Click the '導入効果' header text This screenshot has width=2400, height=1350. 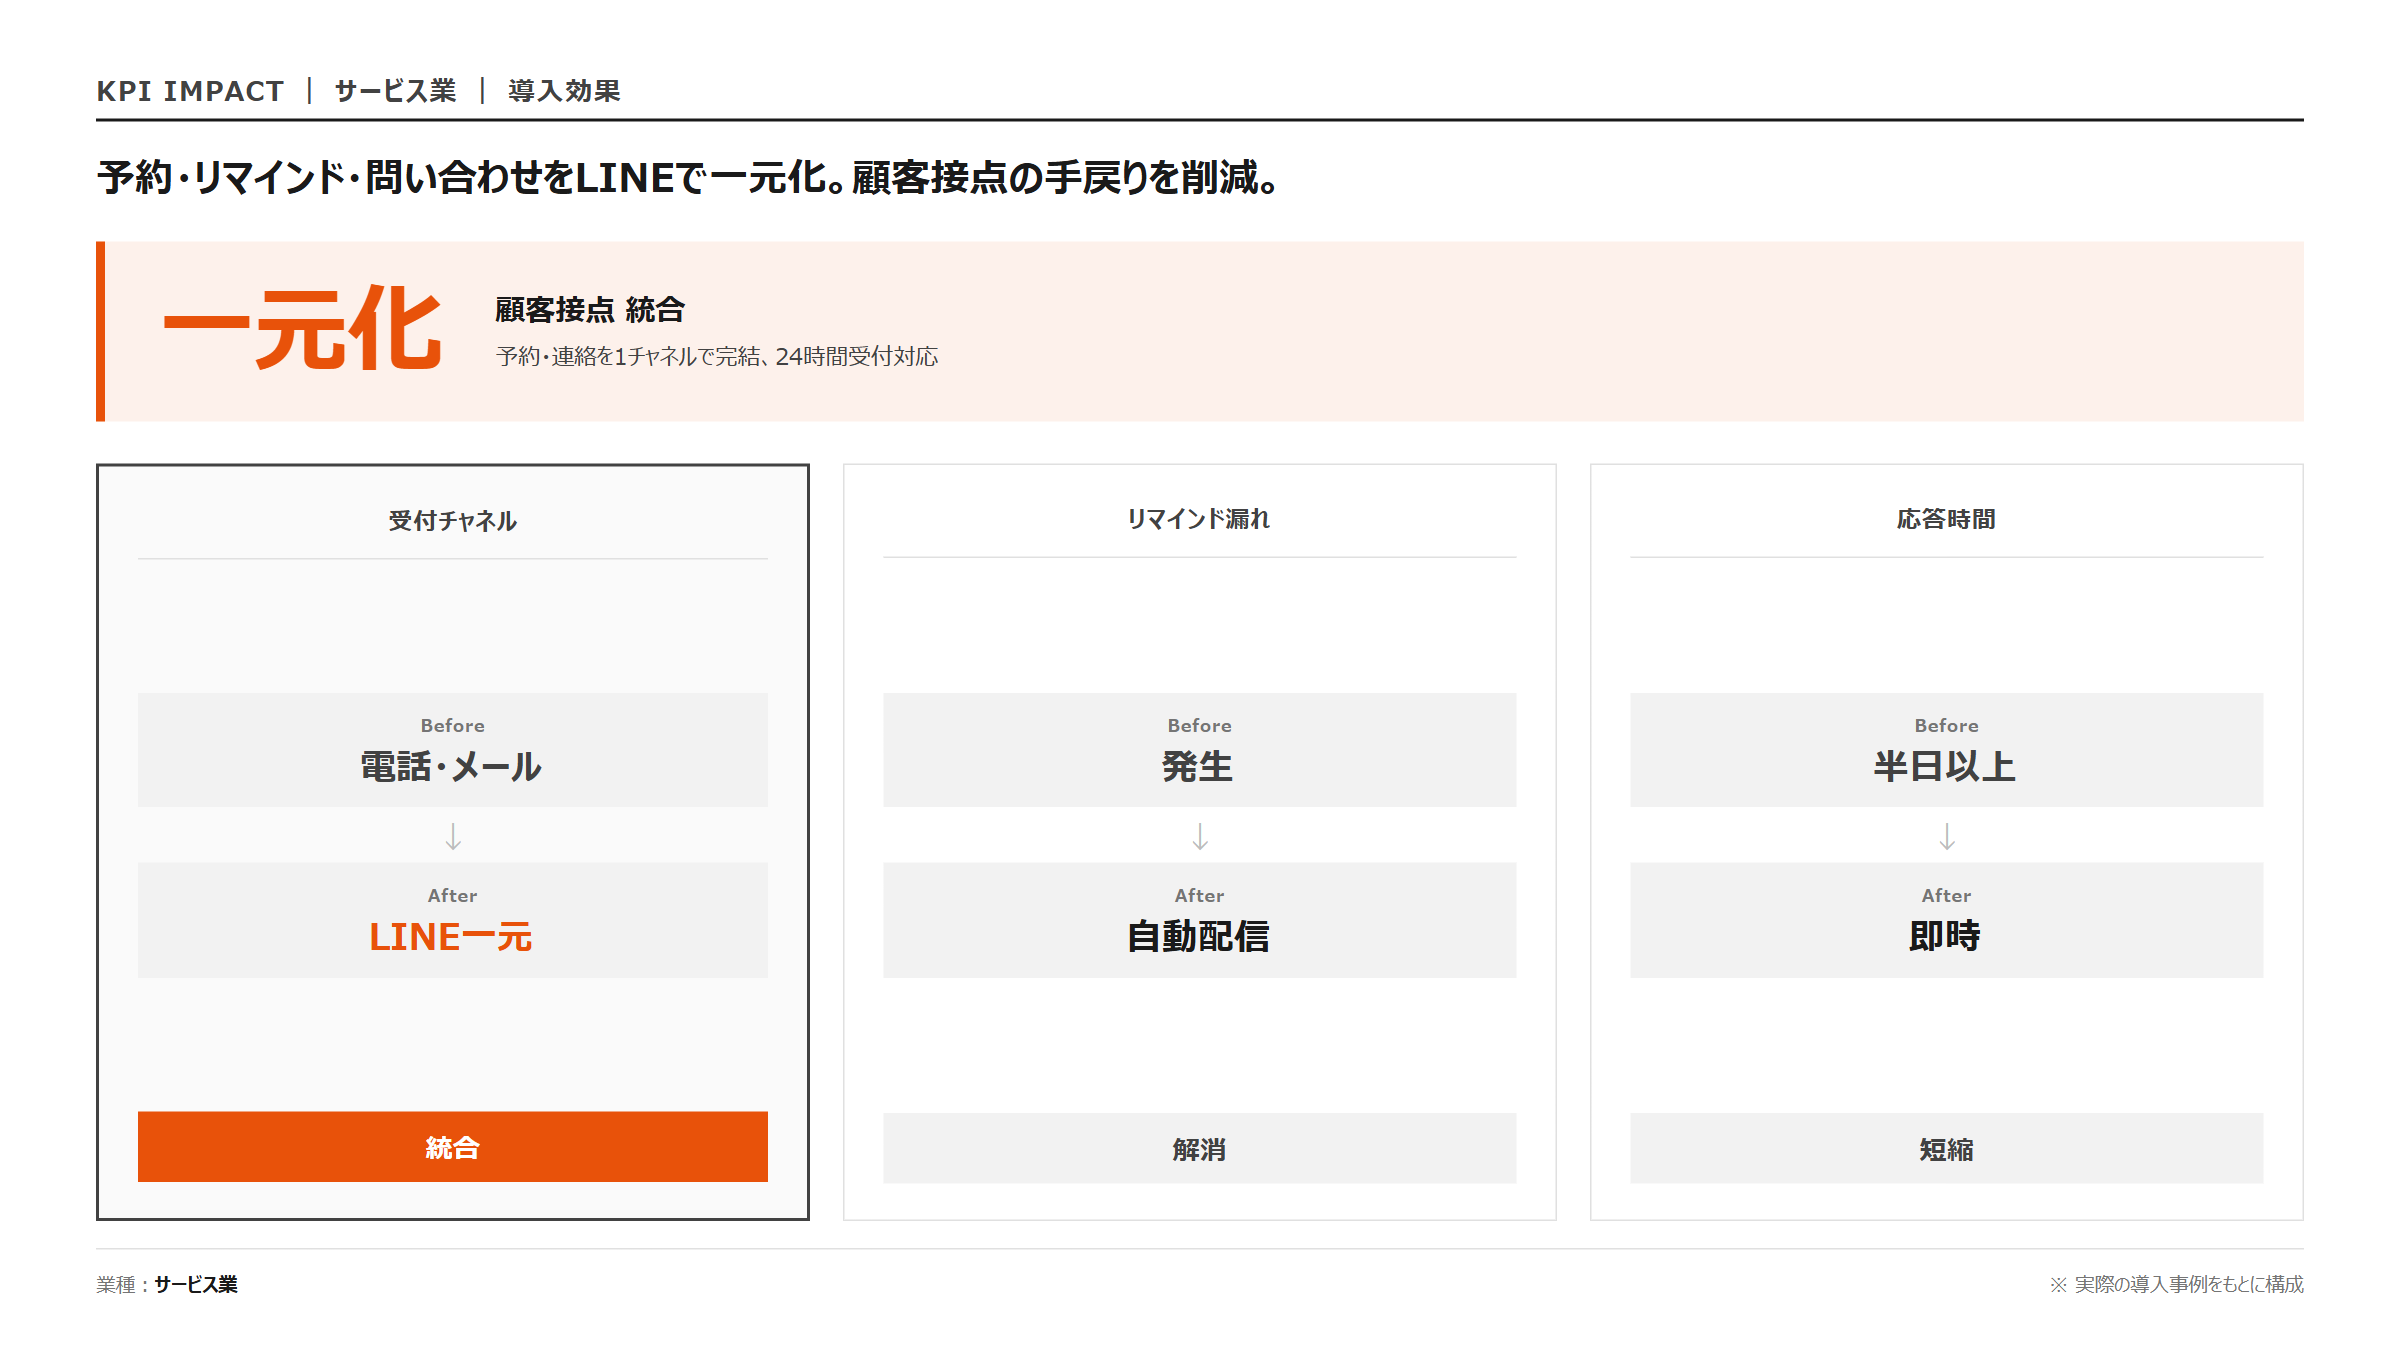(564, 91)
